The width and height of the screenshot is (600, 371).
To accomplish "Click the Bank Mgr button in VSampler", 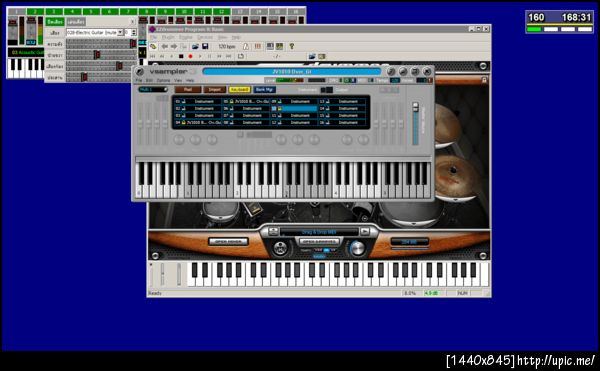I will pos(264,89).
